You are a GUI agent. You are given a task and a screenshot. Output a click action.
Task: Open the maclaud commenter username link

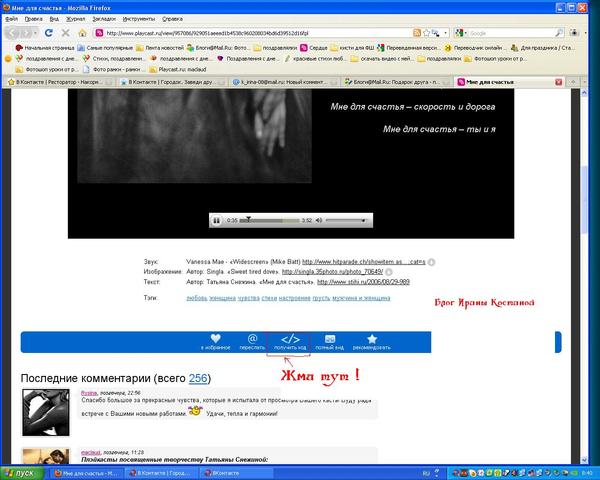click(90, 452)
